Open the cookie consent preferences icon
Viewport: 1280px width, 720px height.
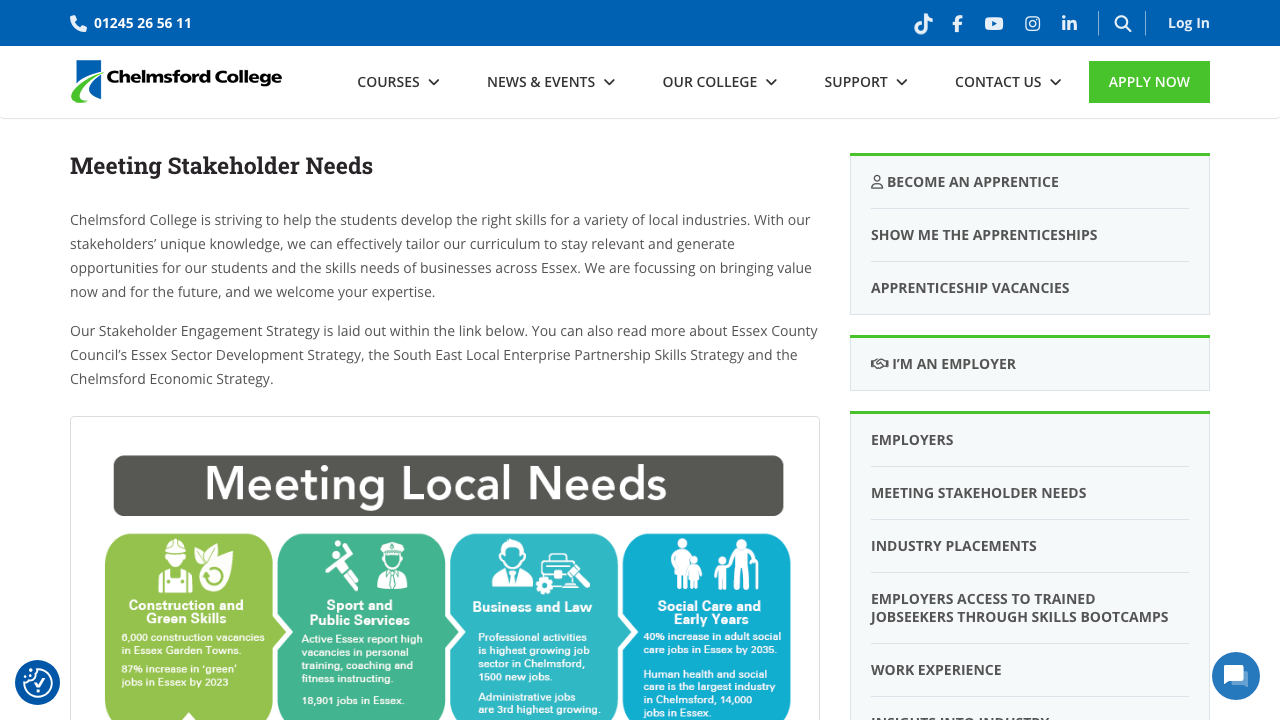point(38,682)
